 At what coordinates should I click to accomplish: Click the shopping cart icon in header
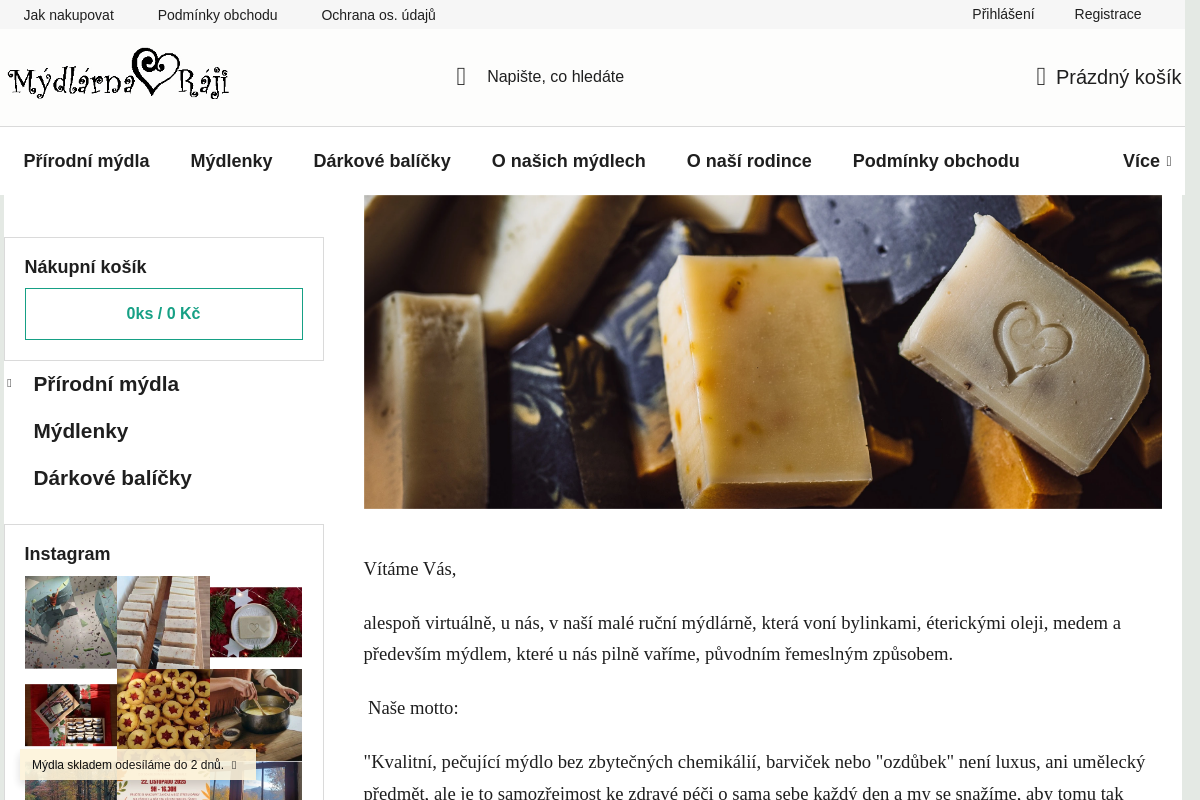[1041, 77]
